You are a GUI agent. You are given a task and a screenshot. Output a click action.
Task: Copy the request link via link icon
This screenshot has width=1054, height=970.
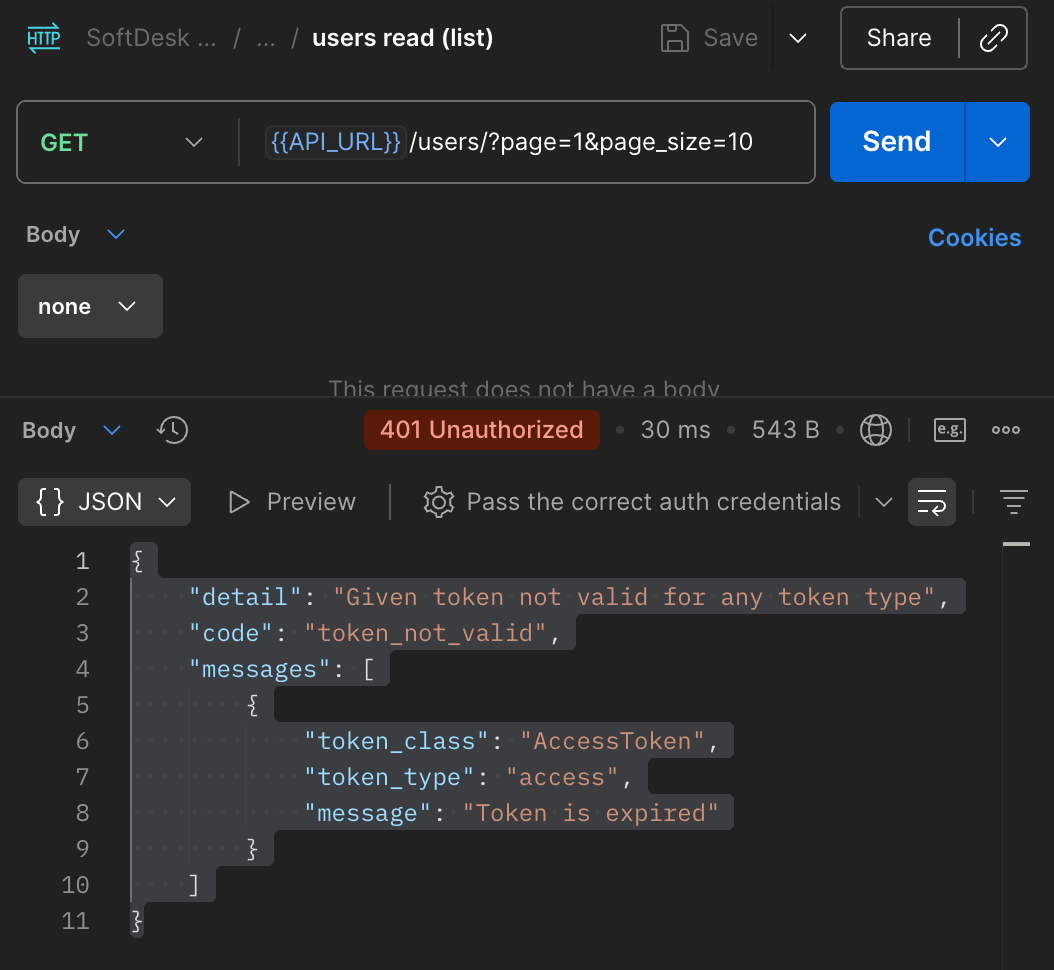pyautogui.click(x=993, y=39)
